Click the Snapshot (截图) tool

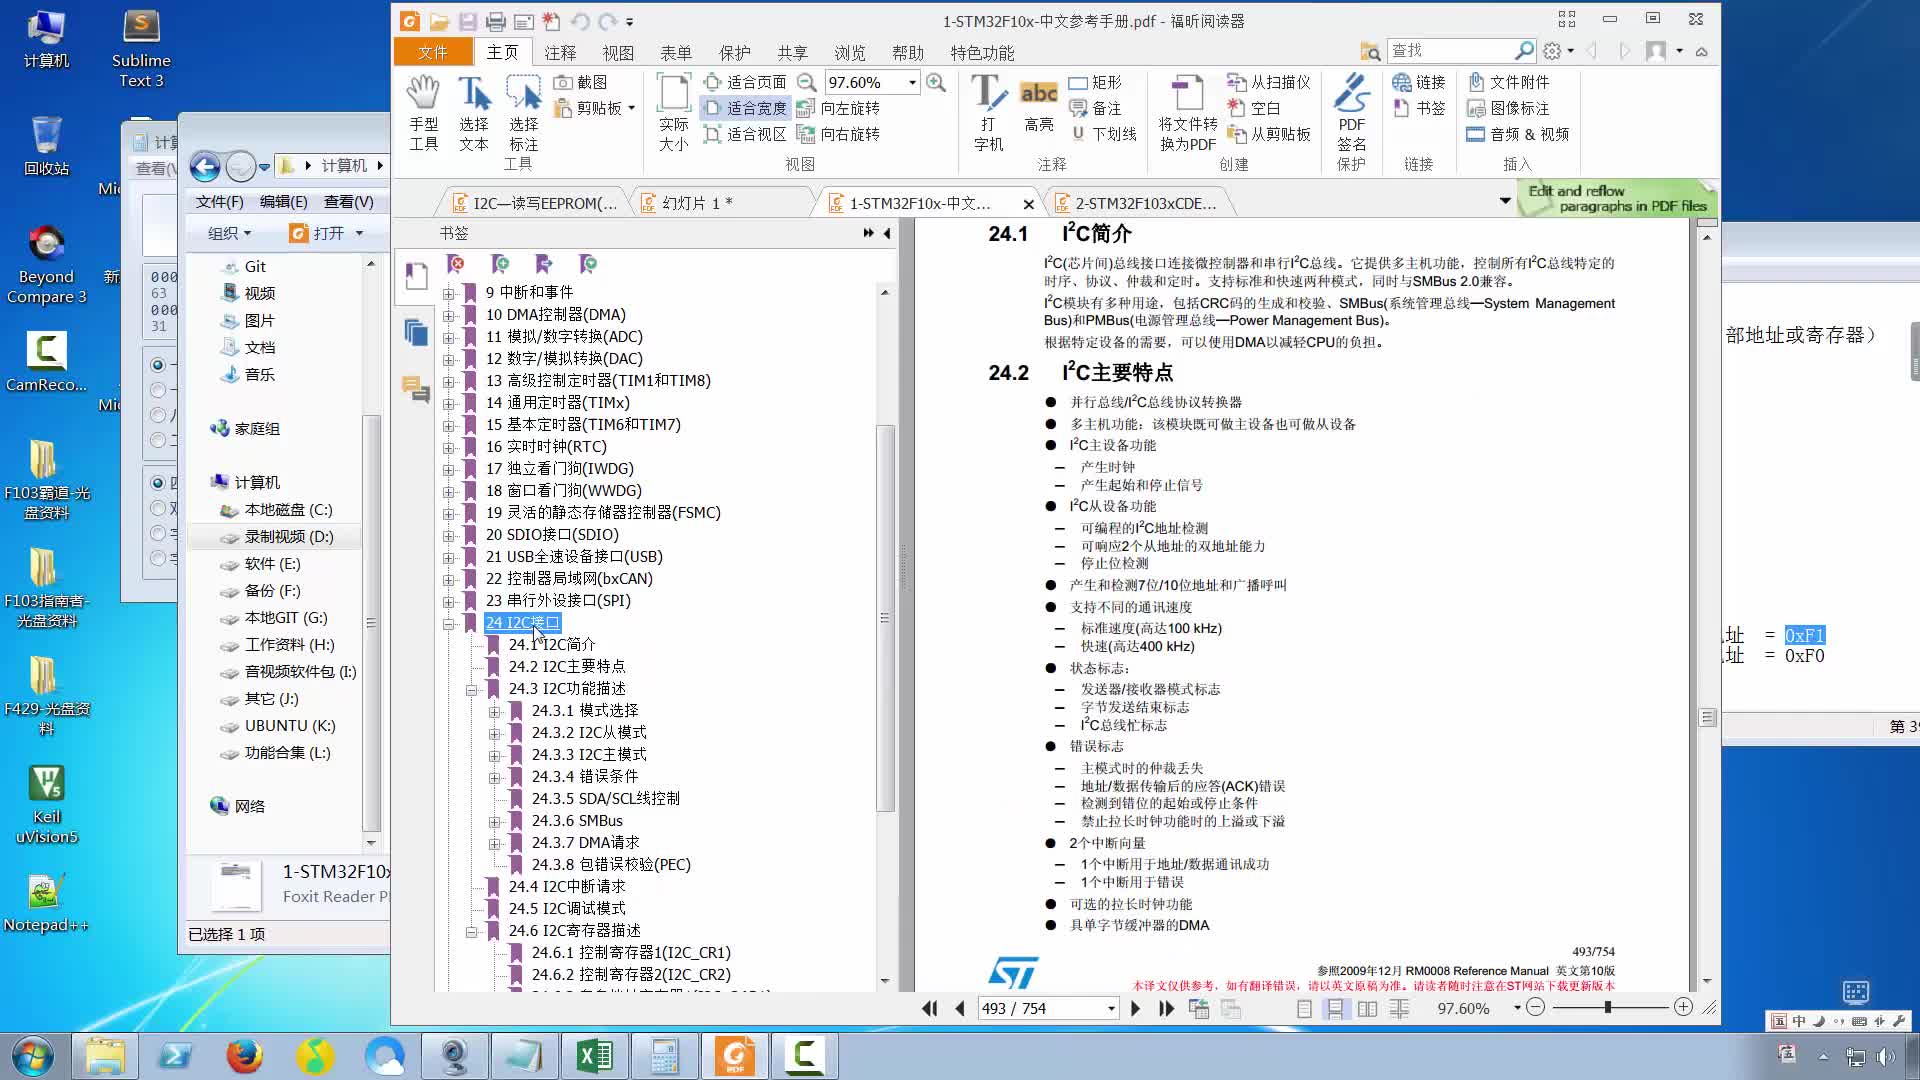580,82
